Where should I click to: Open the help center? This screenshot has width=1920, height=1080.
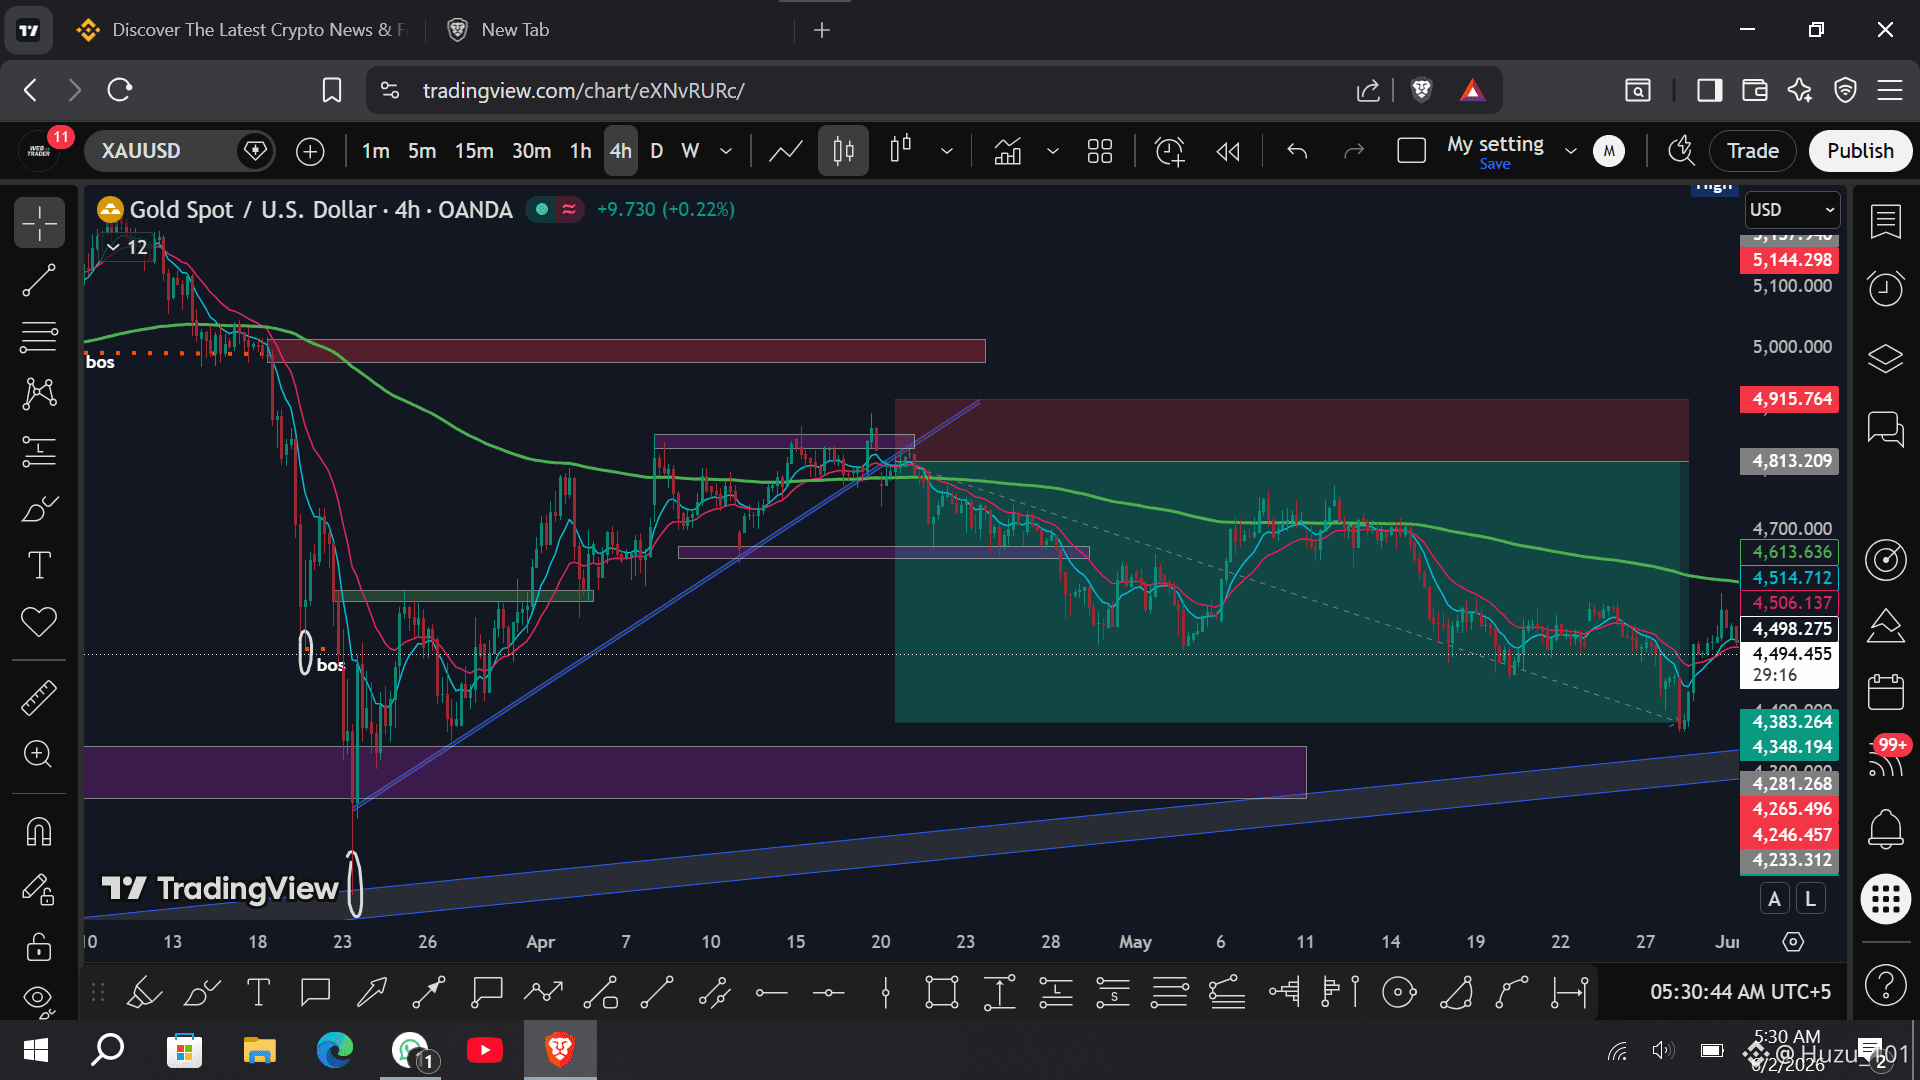(1885, 986)
